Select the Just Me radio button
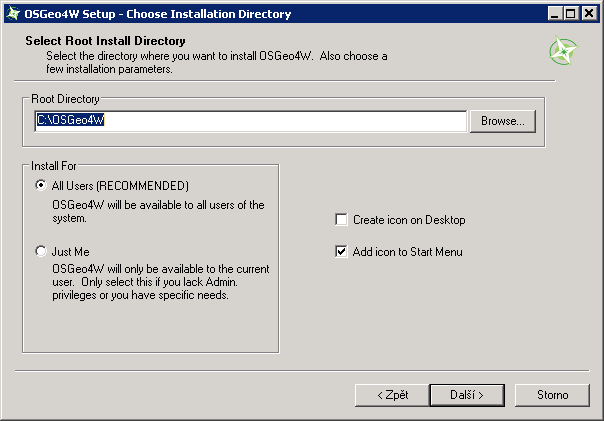The width and height of the screenshot is (604, 421). (40, 251)
